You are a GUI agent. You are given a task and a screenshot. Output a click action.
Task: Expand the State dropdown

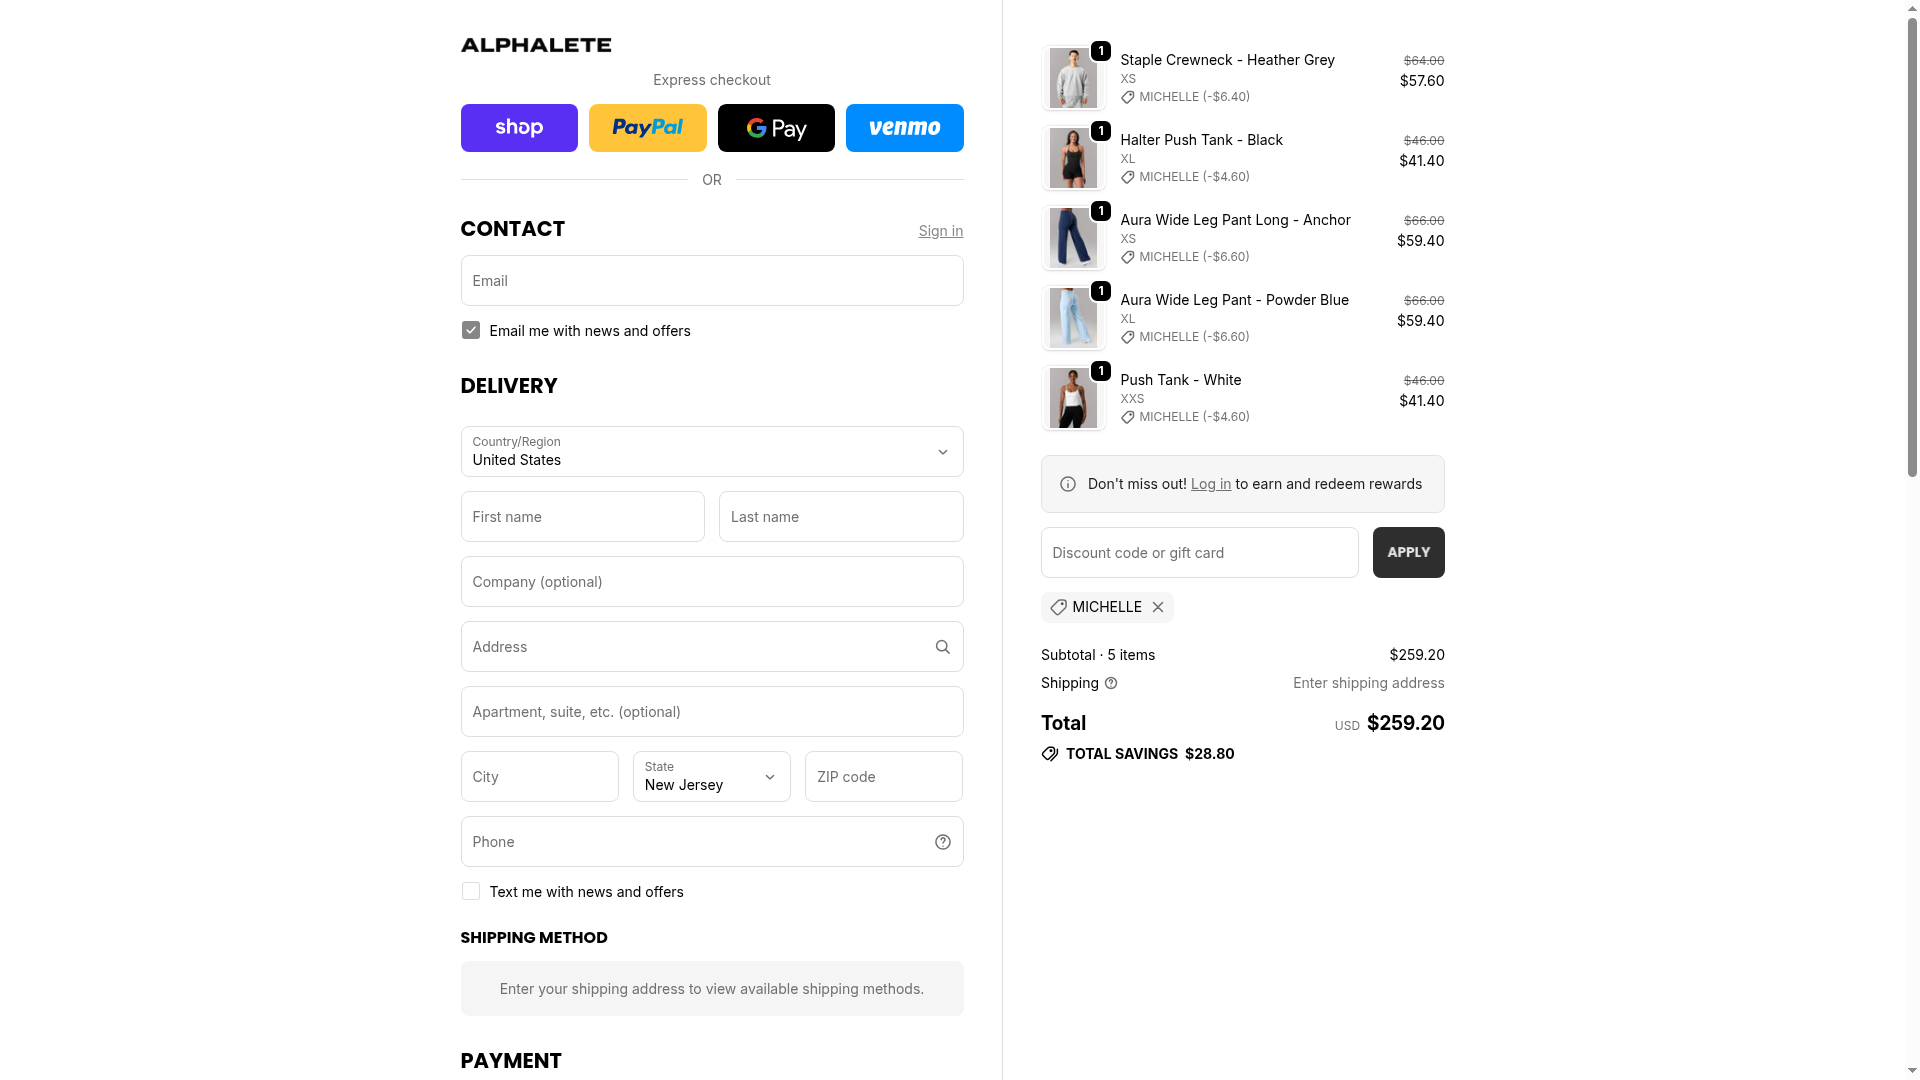tap(711, 777)
